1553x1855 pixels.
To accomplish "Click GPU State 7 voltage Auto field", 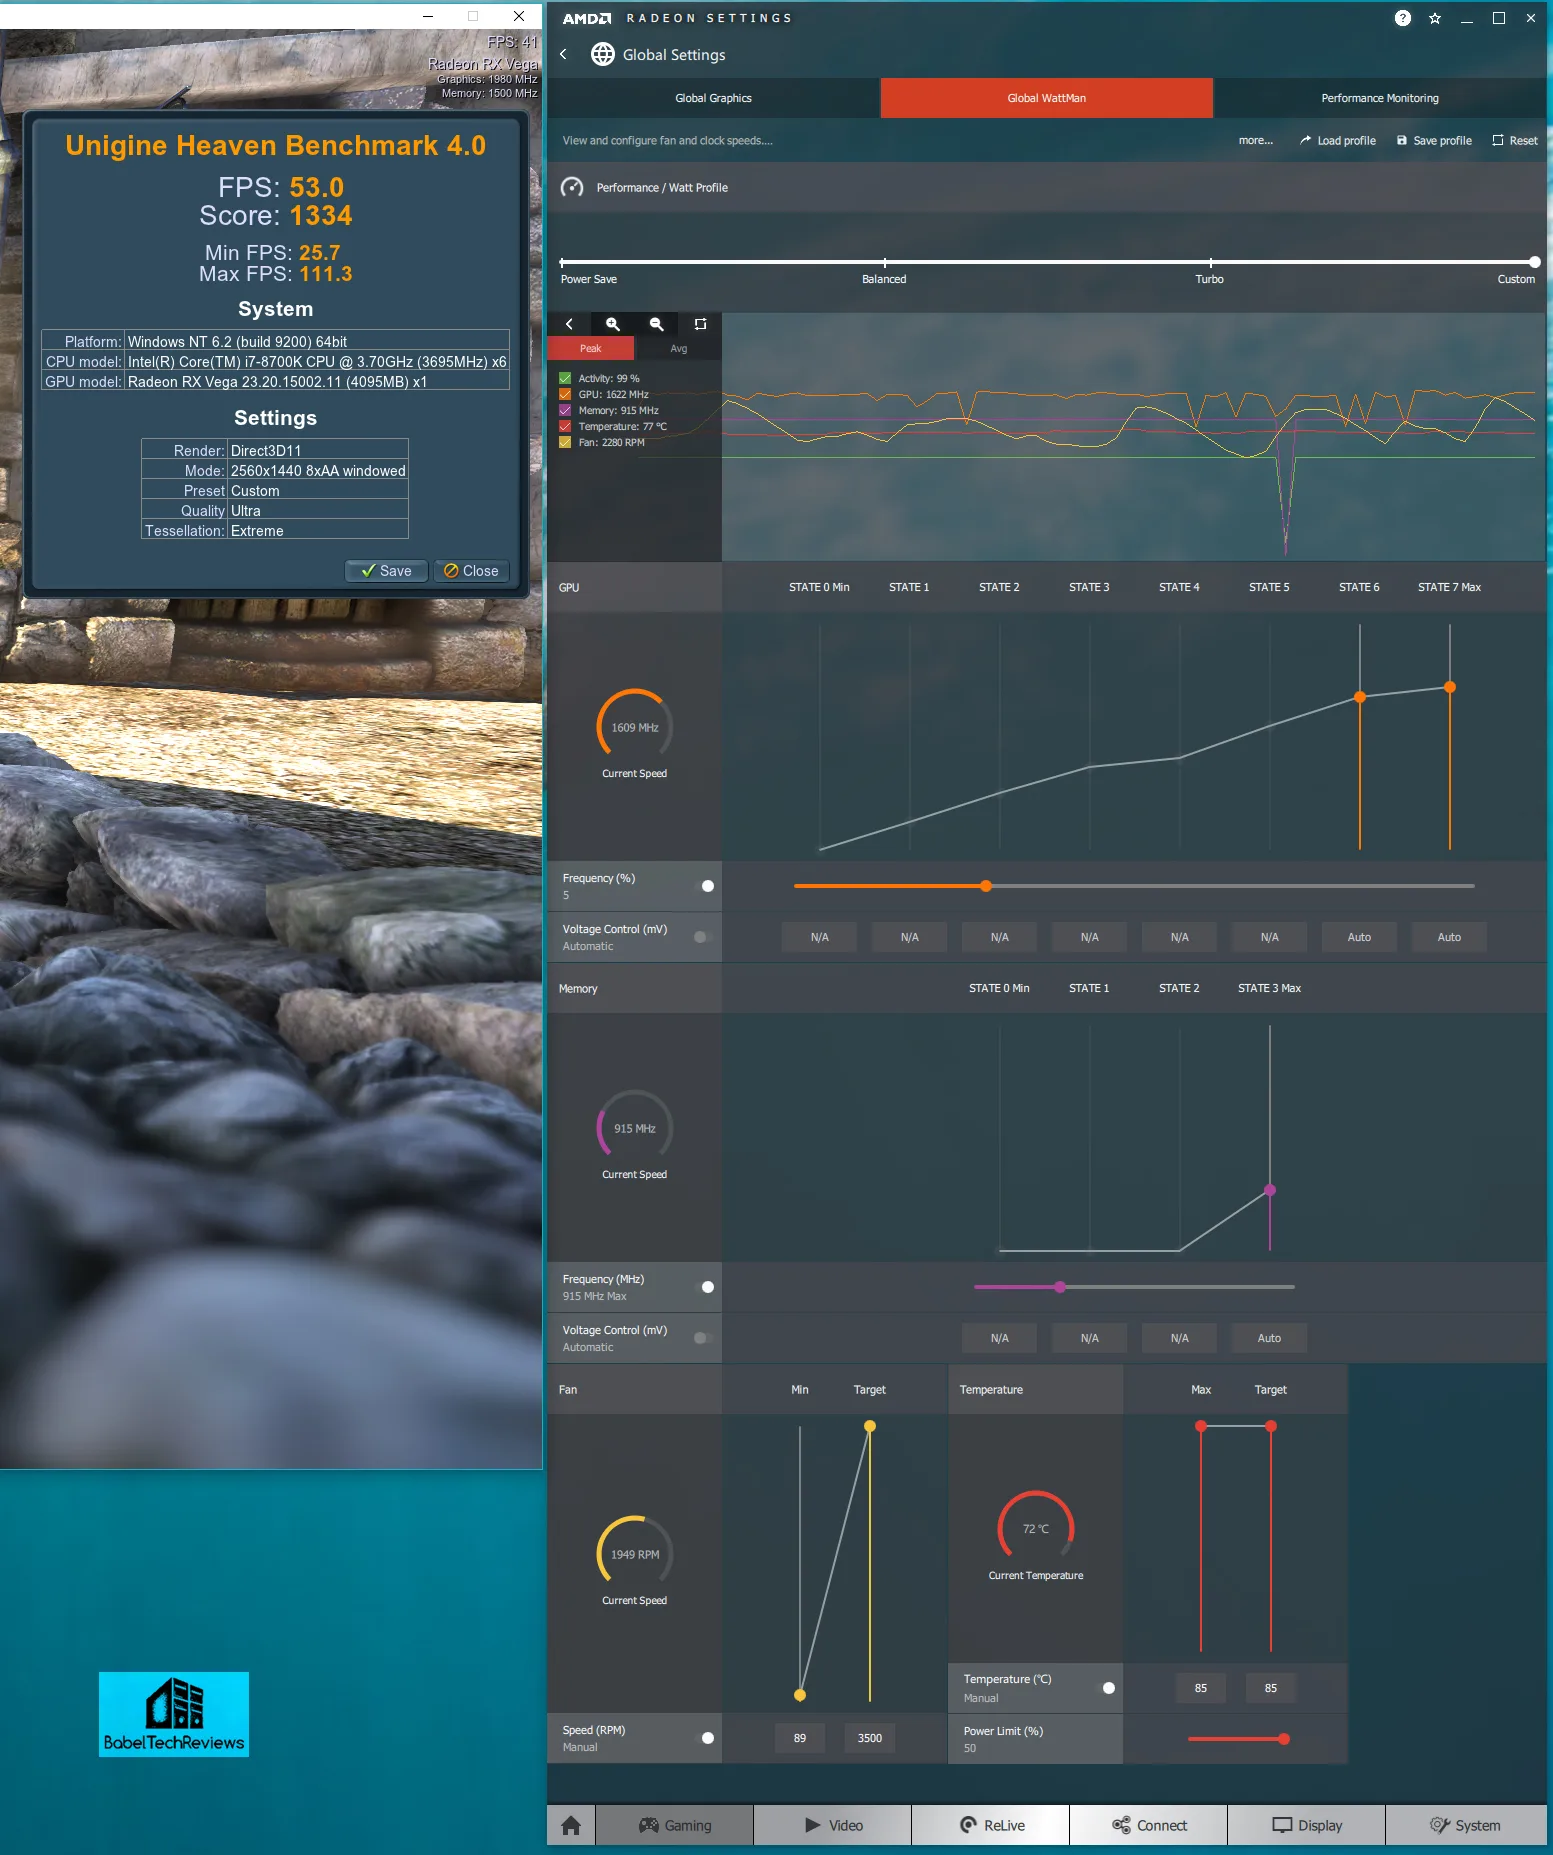I will pyautogui.click(x=1449, y=937).
